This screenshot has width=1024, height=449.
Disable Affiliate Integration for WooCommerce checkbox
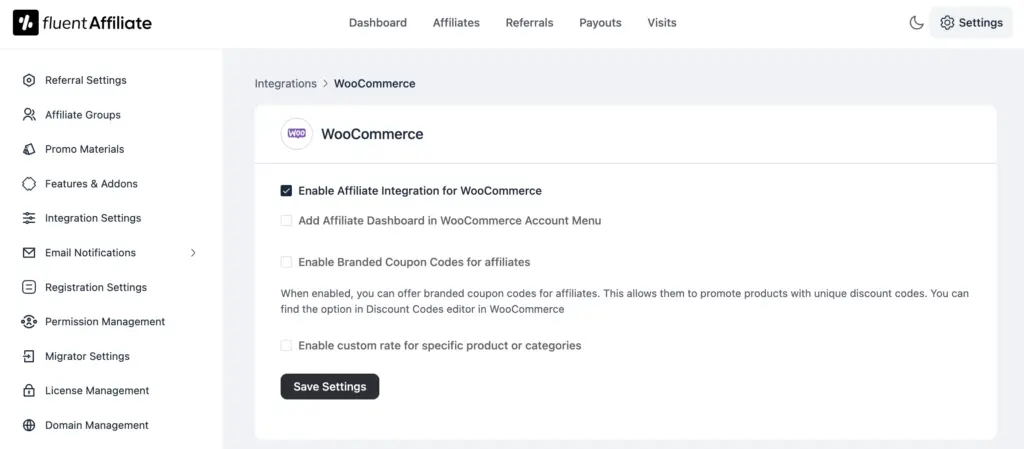pos(286,191)
